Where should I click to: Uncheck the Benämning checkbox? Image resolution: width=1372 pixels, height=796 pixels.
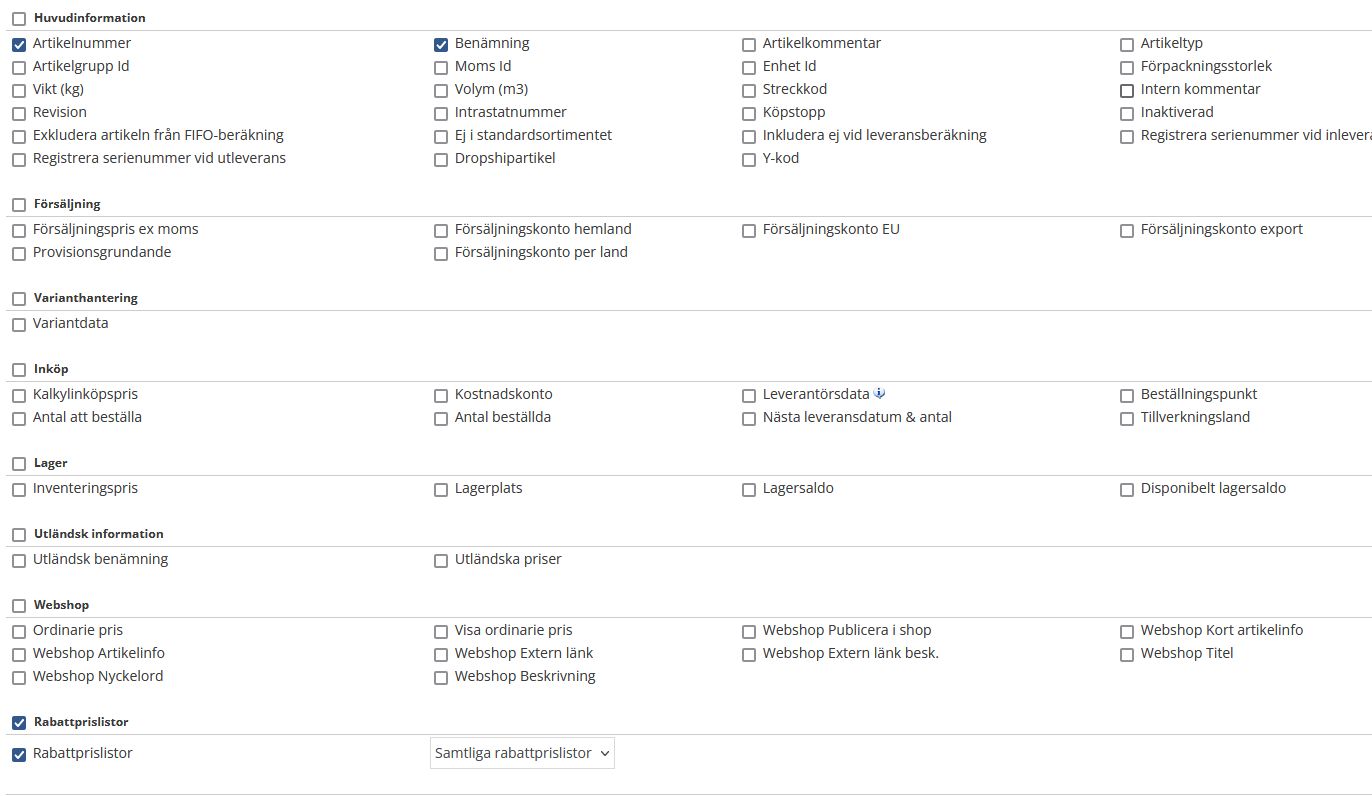point(441,45)
